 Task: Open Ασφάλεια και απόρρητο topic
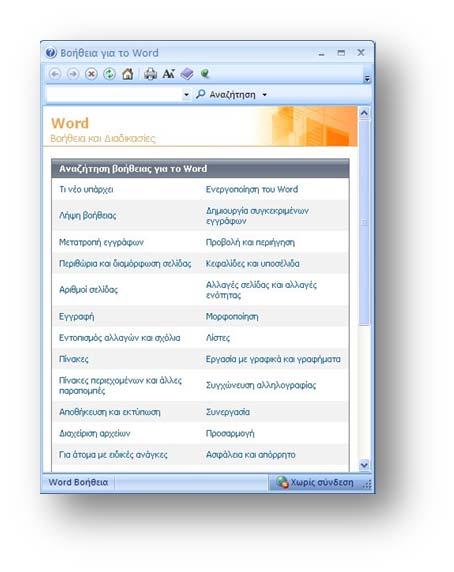tap(251, 455)
